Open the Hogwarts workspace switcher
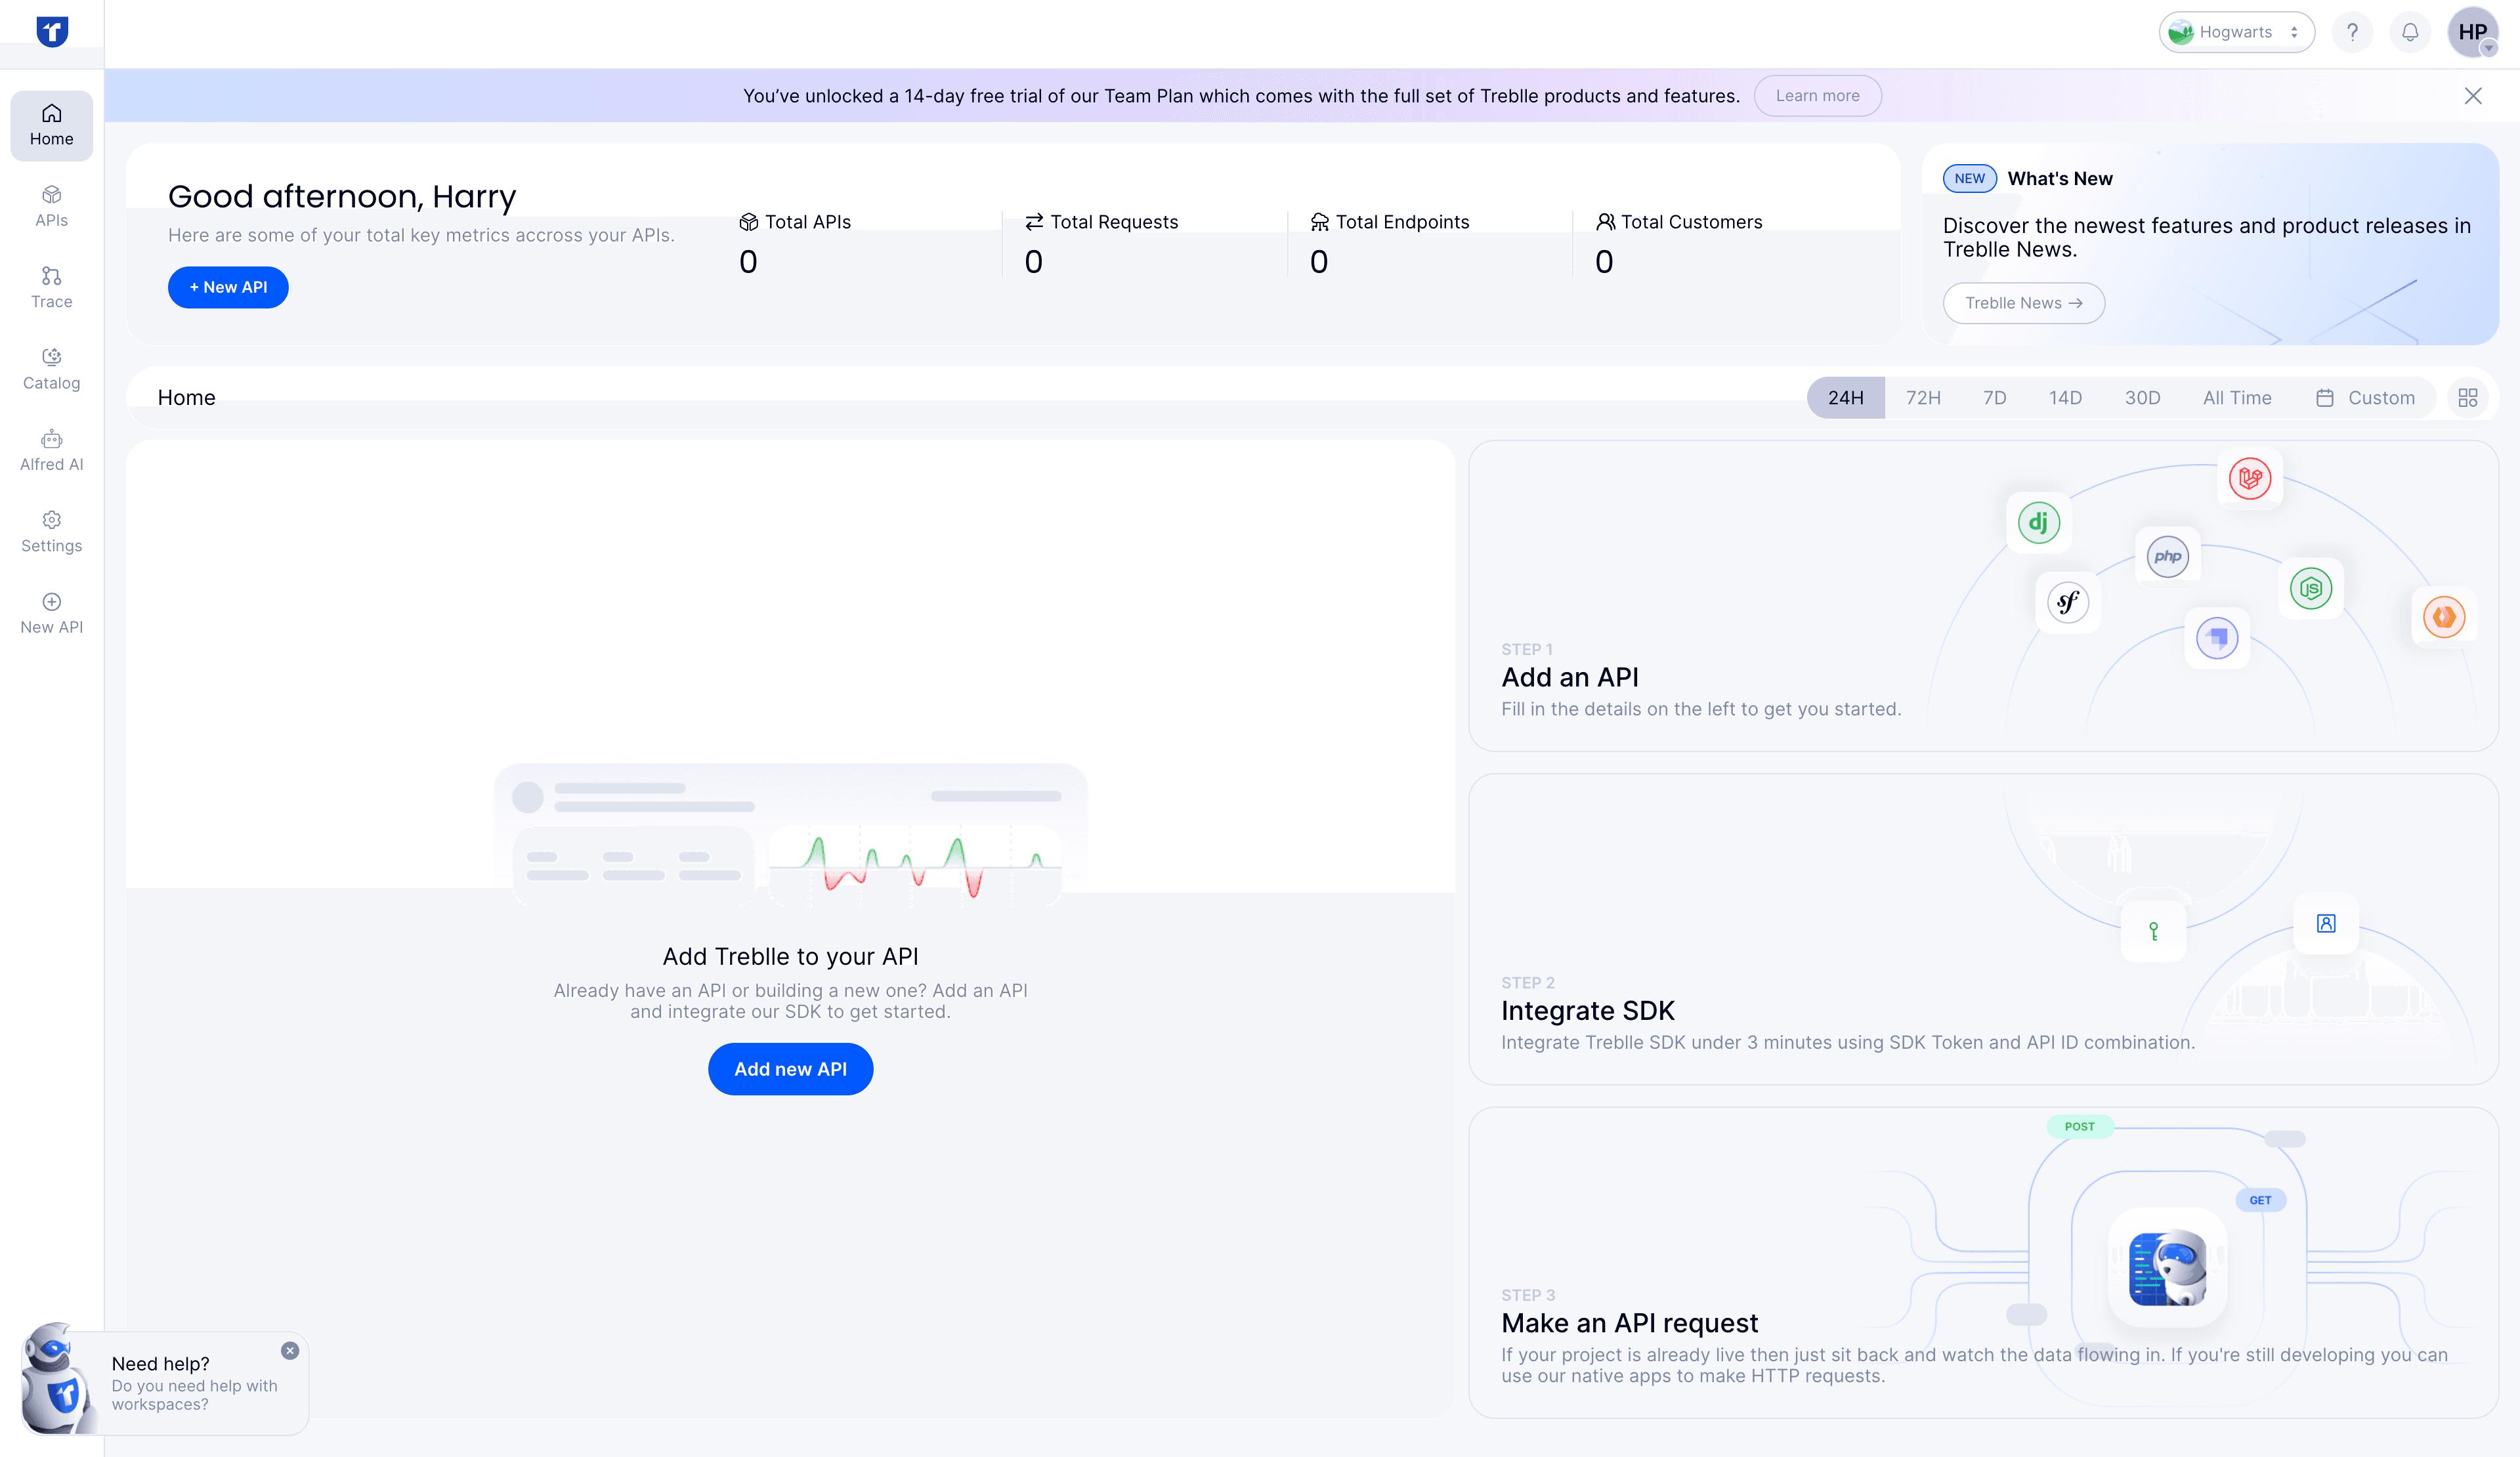The image size is (2520, 1457). point(2237,31)
